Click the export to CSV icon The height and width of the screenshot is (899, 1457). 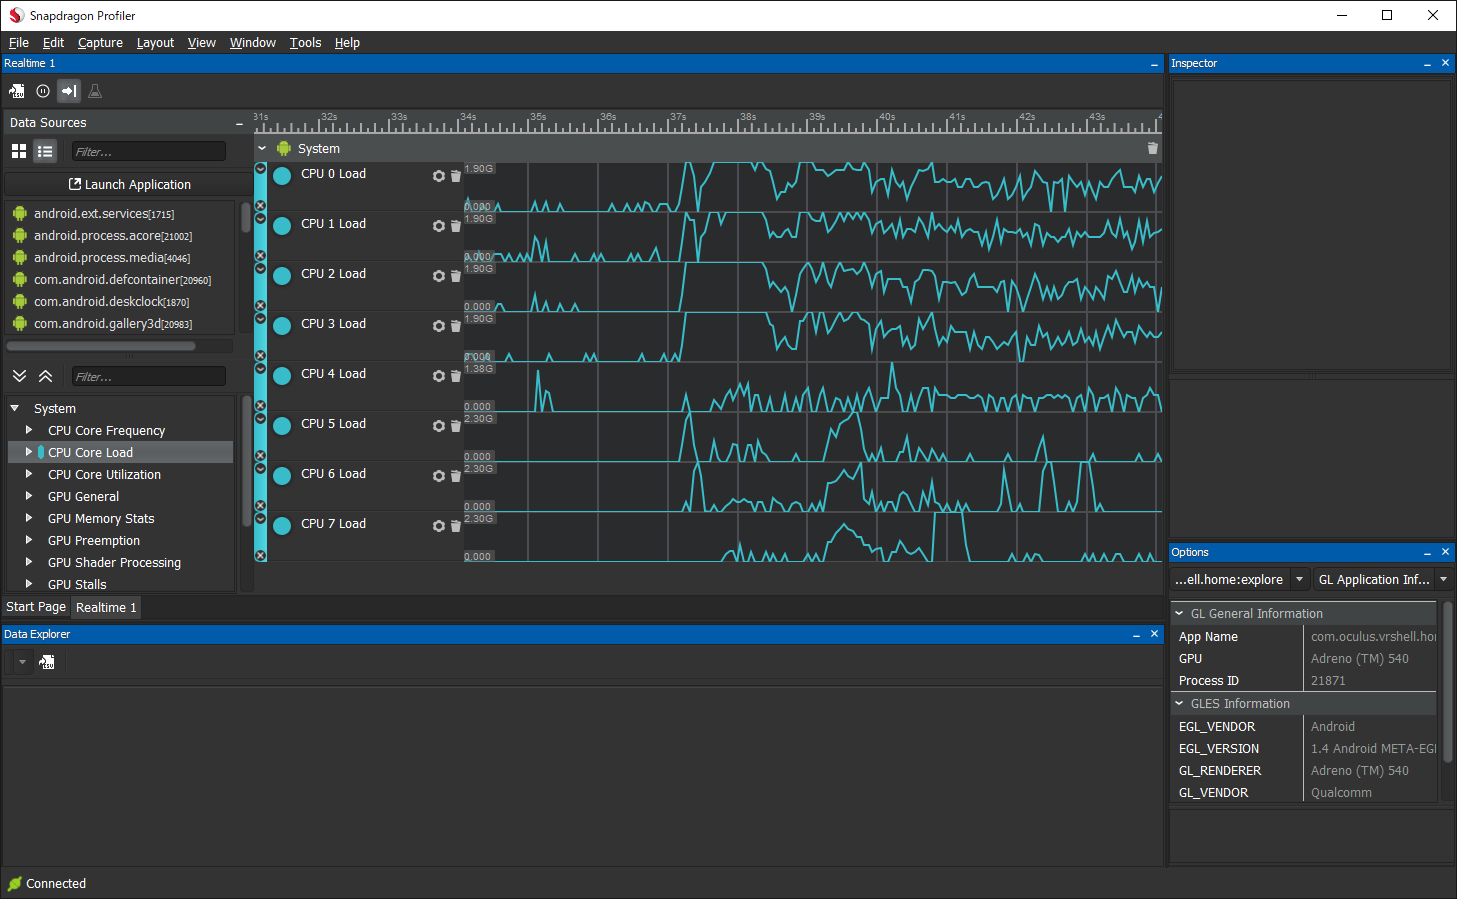17,91
